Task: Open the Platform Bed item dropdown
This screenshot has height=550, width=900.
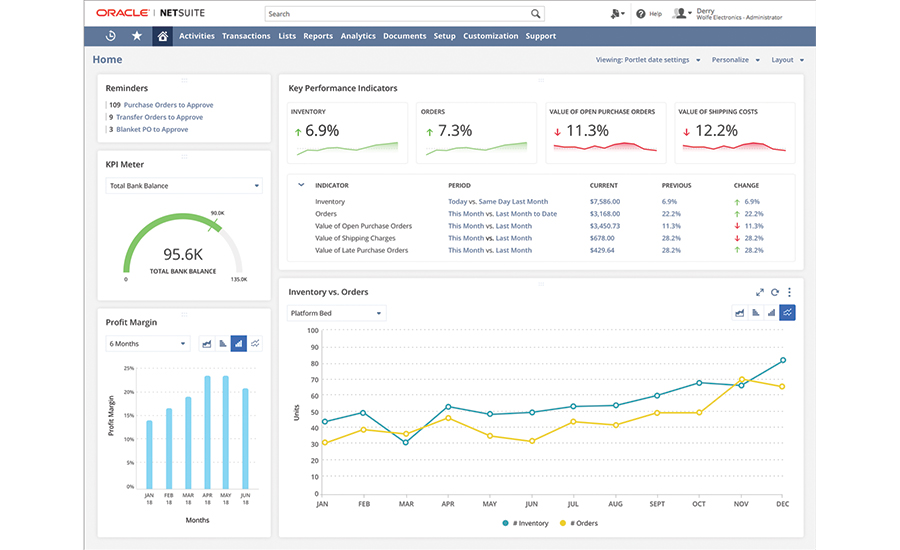Action: (336, 313)
